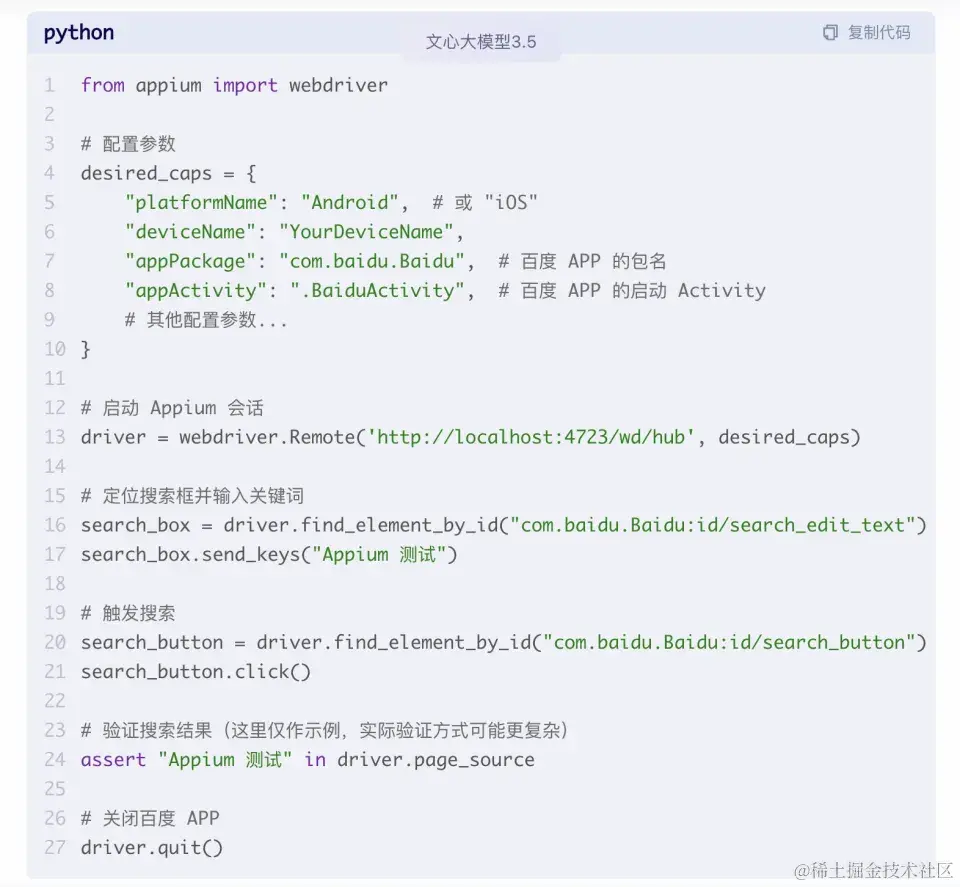The height and width of the screenshot is (887, 960).
Task: Click the "com.baidu.Baidu:id/search_button" string
Action: tap(730, 643)
